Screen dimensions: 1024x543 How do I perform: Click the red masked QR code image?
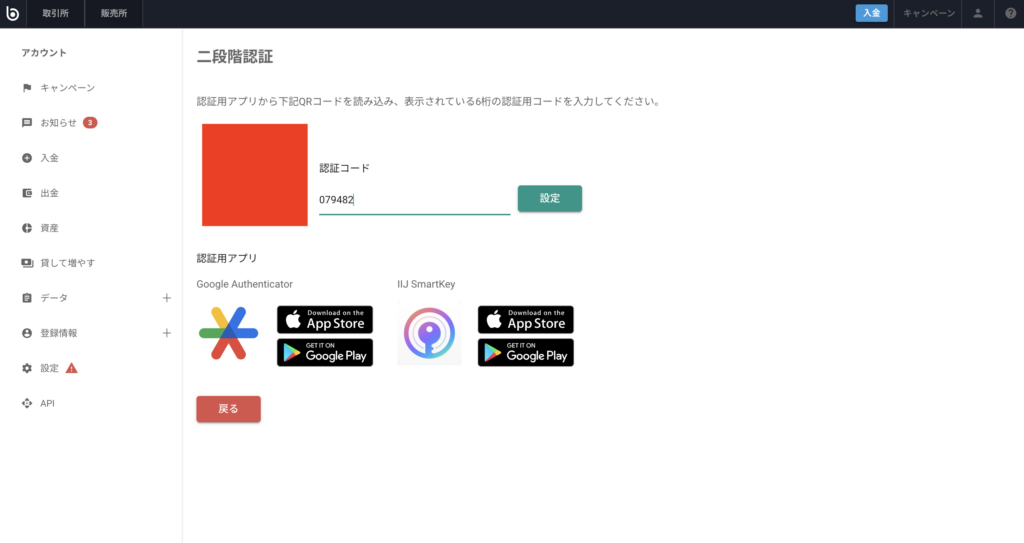[x=255, y=175]
